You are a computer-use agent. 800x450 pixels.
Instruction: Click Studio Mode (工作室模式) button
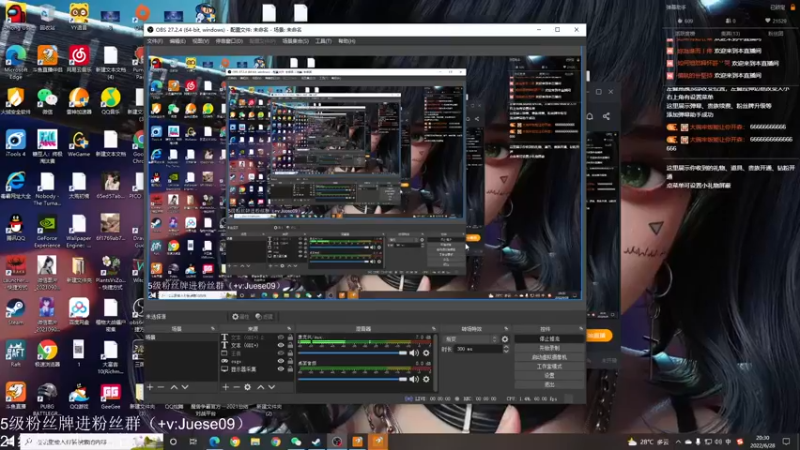pyautogui.click(x=549, y=366)
